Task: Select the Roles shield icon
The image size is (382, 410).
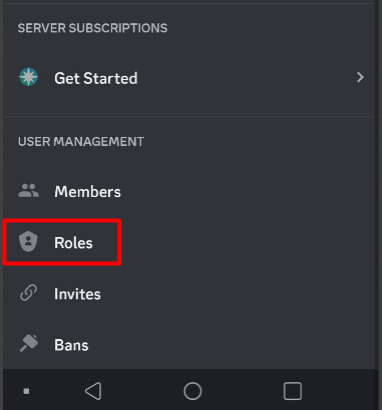Action: pyautogui.click(x=28, y=242)
